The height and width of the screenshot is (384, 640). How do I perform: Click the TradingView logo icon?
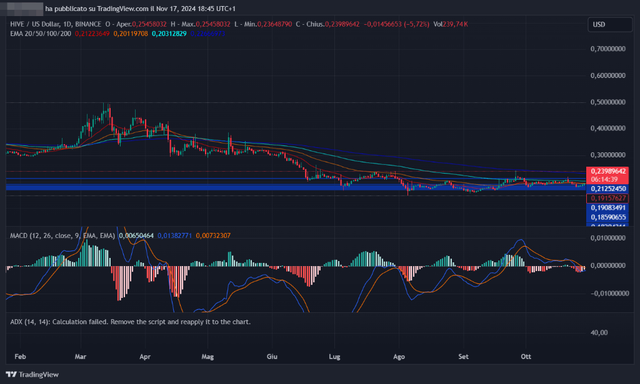click(x=11, y=375)
